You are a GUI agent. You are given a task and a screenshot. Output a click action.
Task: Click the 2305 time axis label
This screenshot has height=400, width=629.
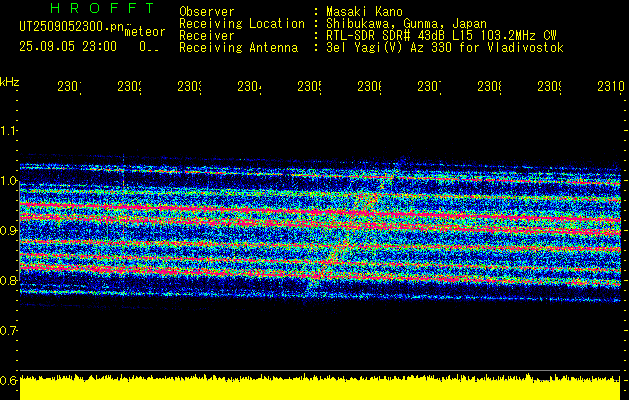tap(309, 87)
